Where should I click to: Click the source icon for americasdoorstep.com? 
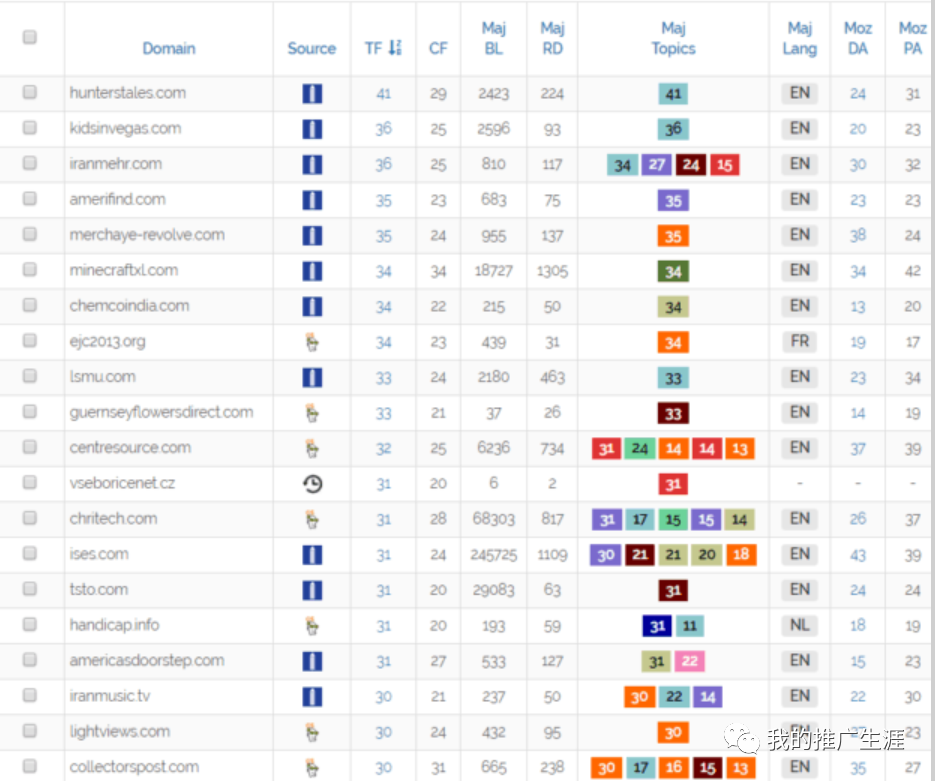[x=312, y=661]
